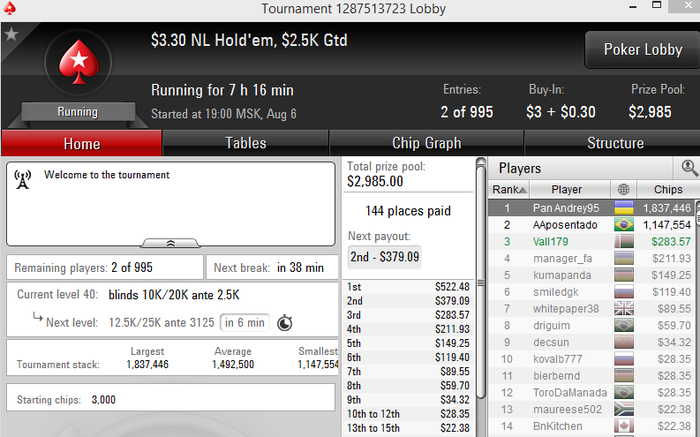Sort players by the Chips column

click(x=668, y=189)
